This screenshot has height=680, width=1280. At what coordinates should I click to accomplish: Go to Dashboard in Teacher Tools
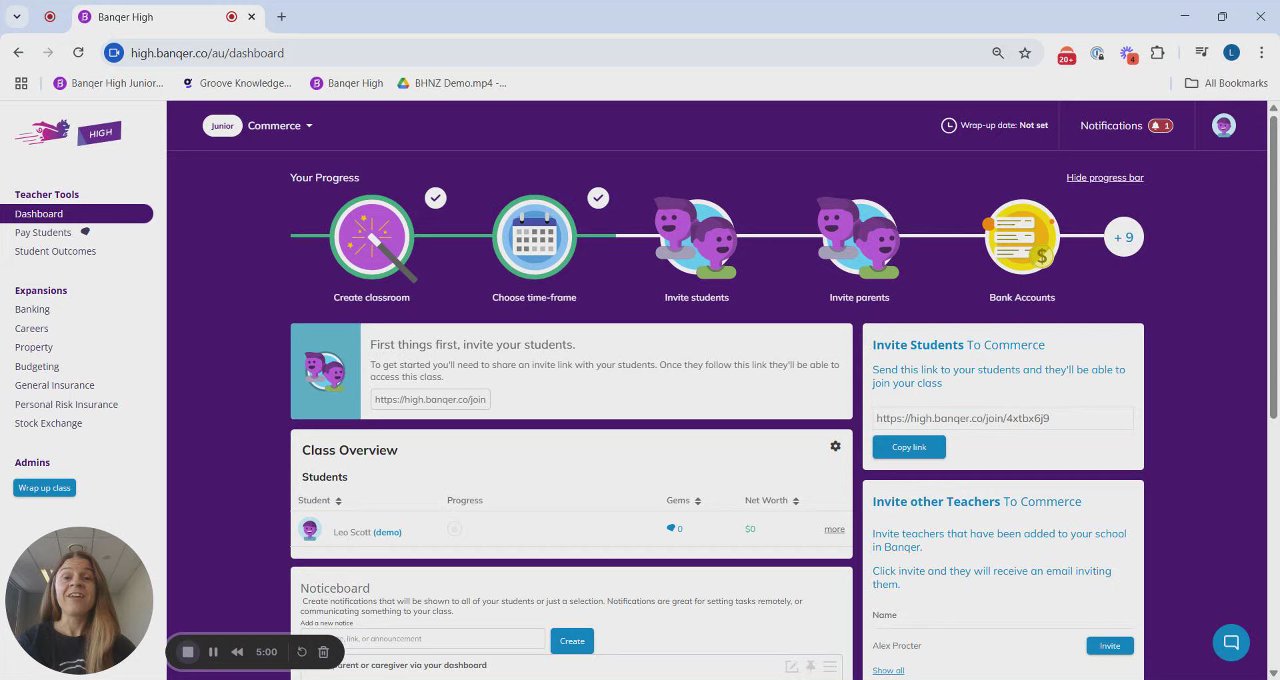coord(76,214)
